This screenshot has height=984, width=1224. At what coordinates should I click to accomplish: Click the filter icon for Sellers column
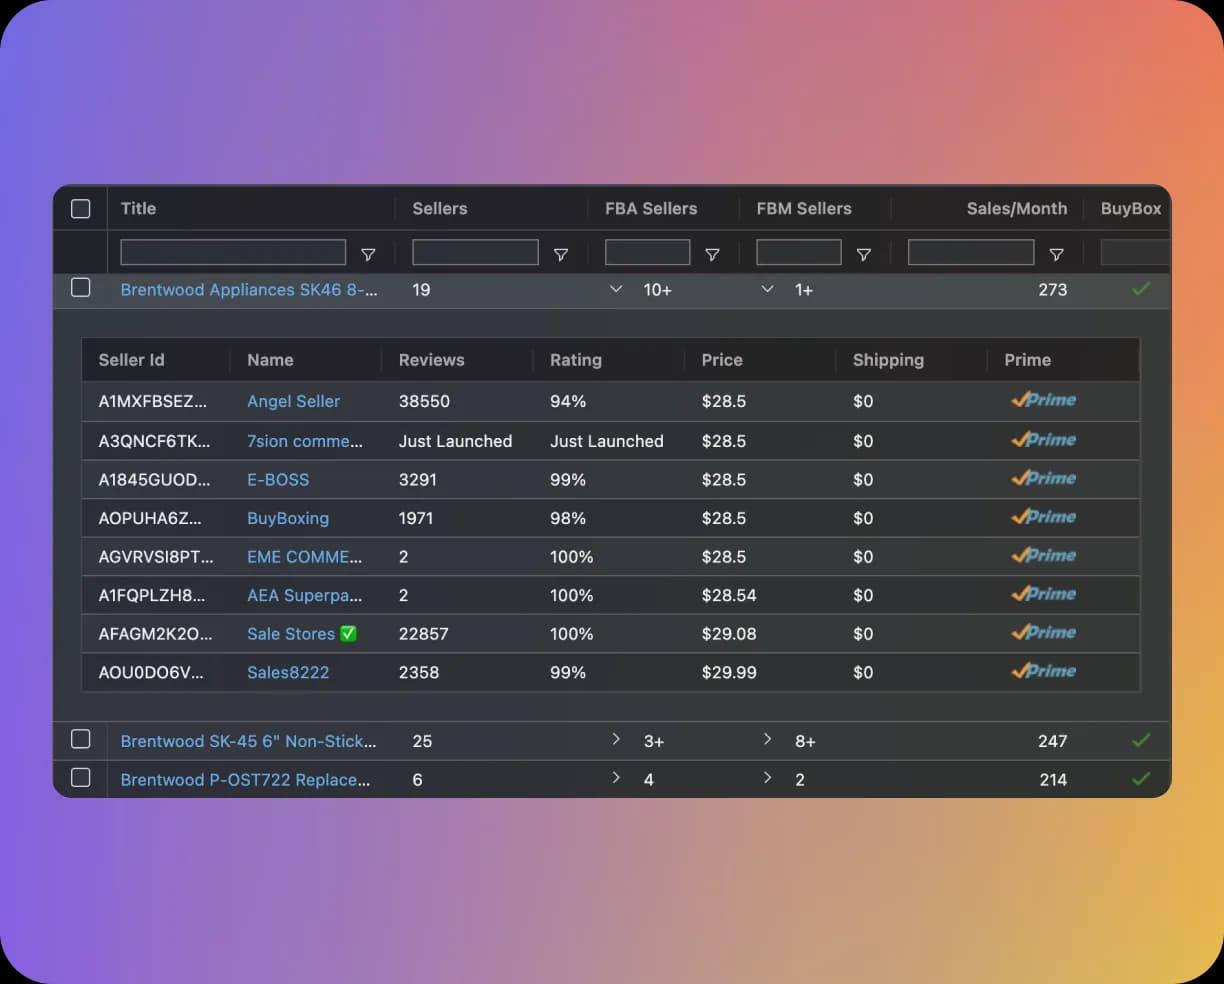point(561,255)
